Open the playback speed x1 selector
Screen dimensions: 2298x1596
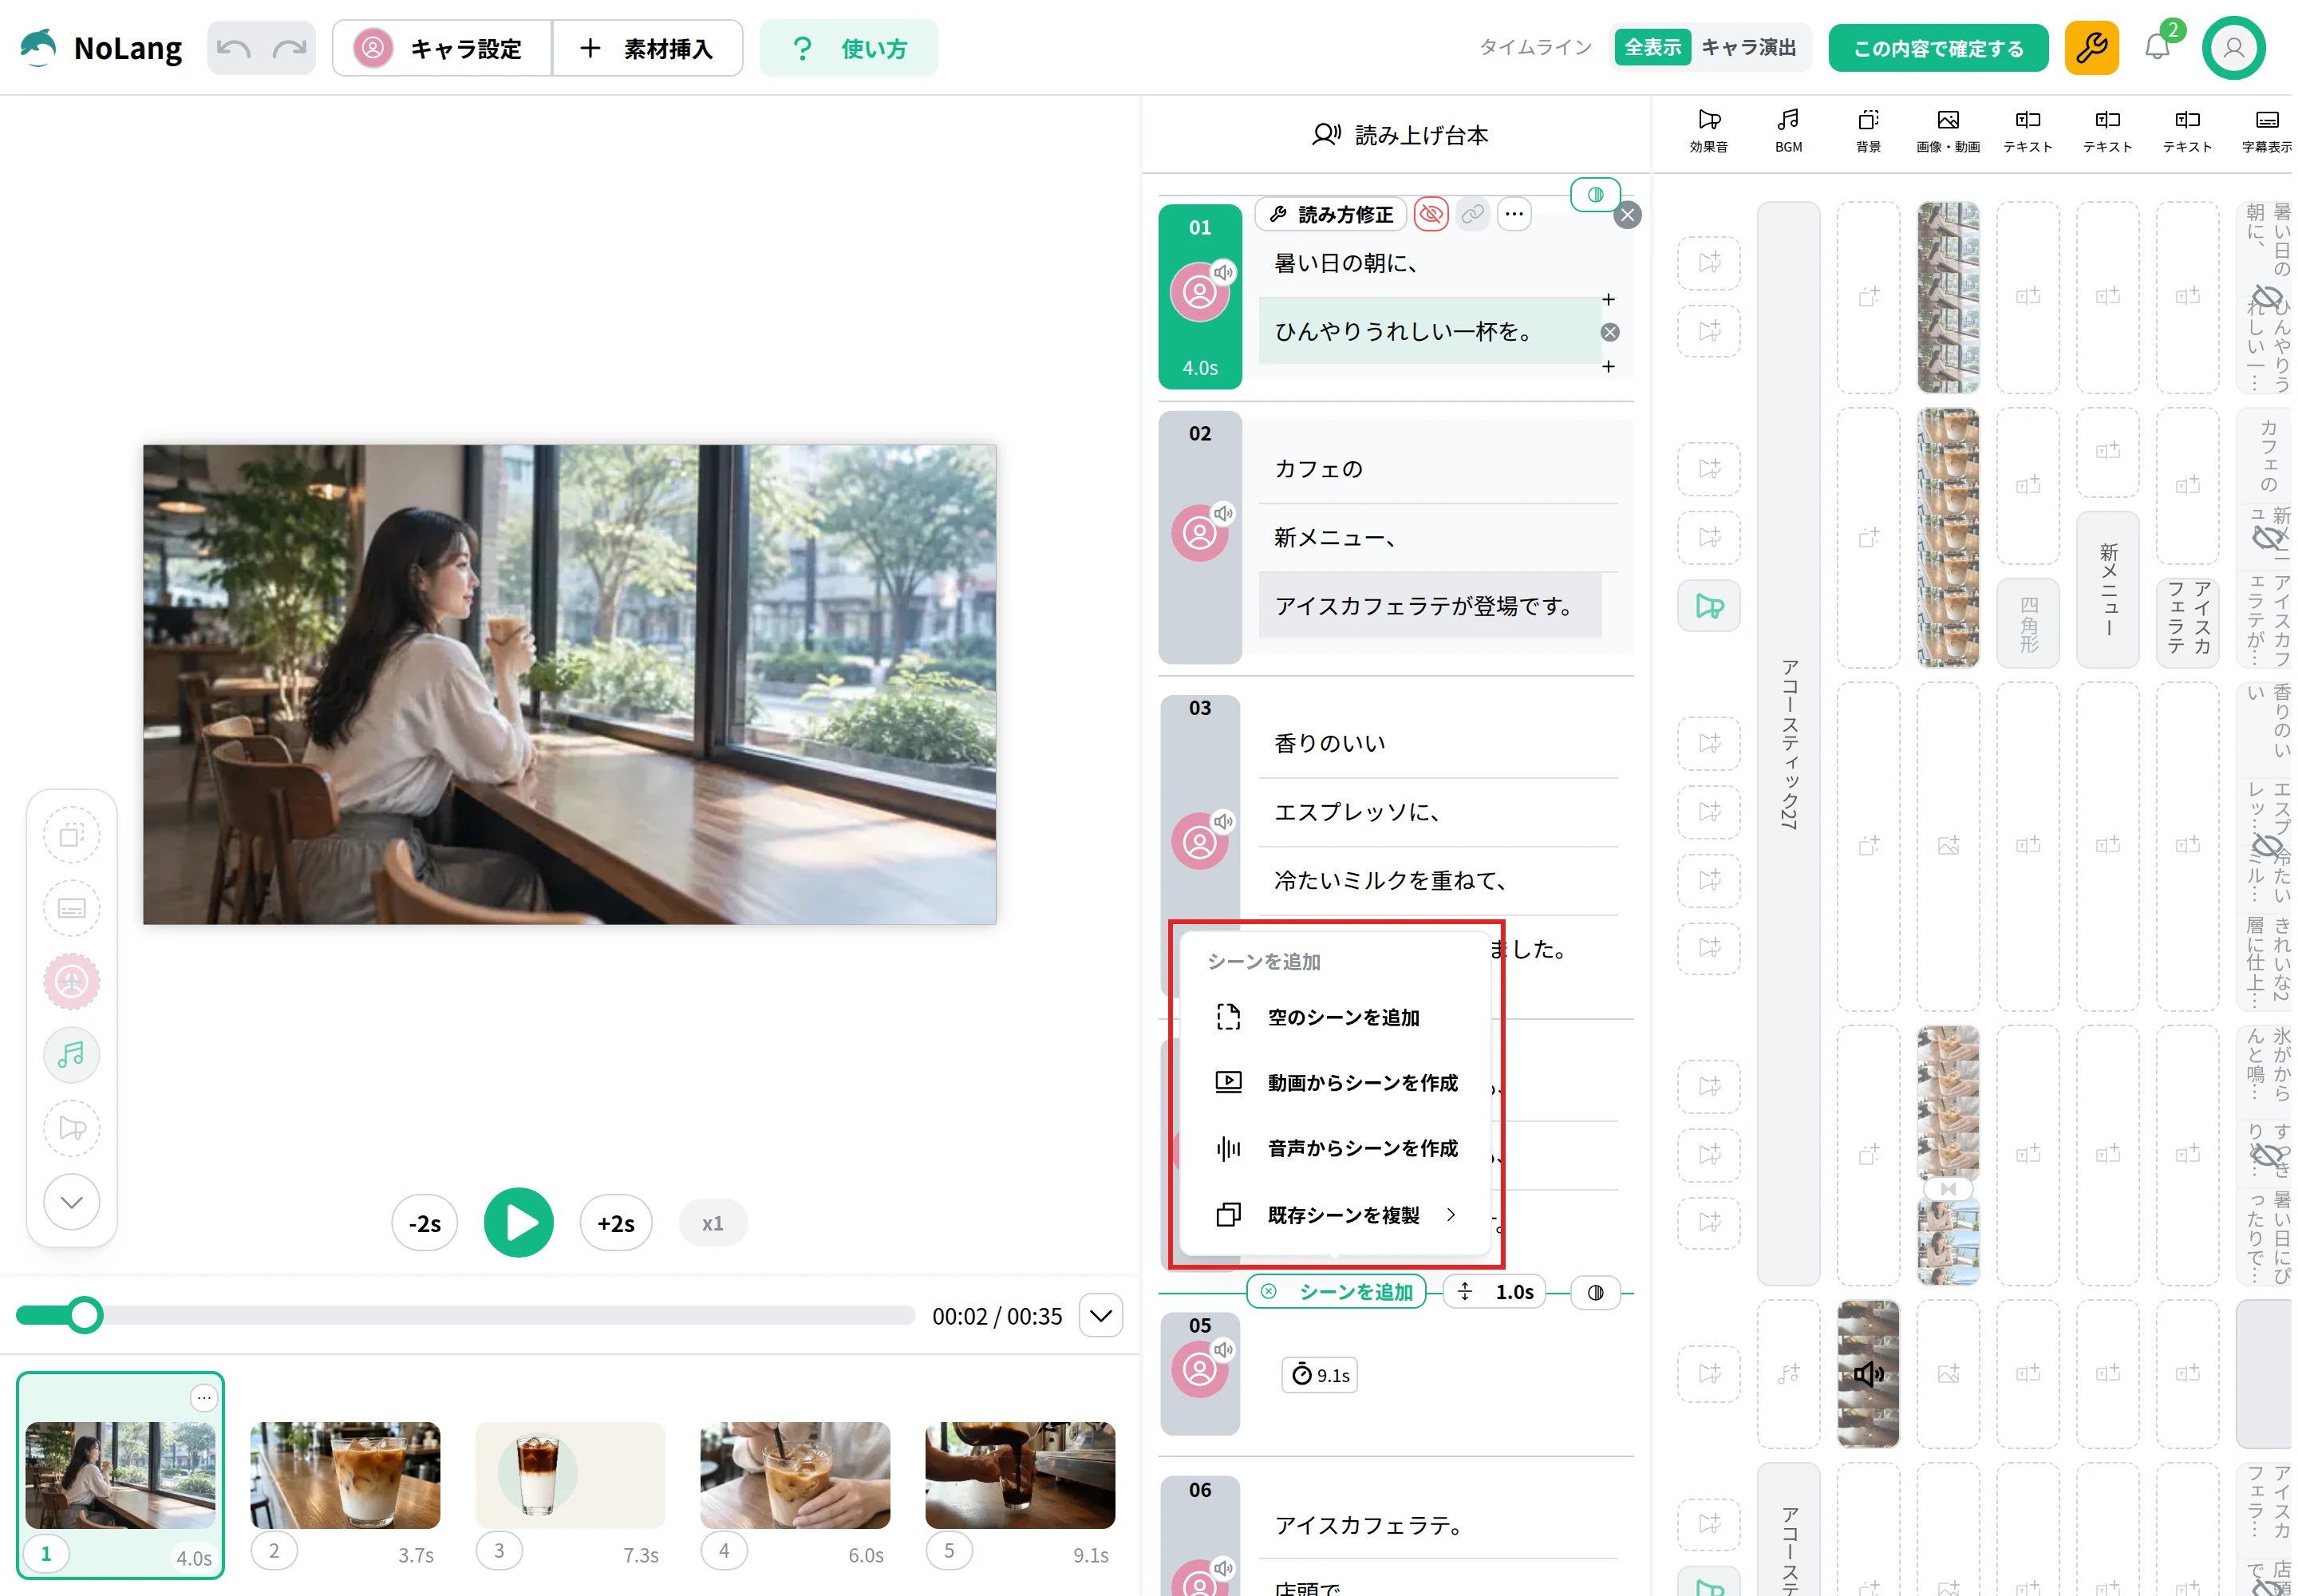point(712,1223)
